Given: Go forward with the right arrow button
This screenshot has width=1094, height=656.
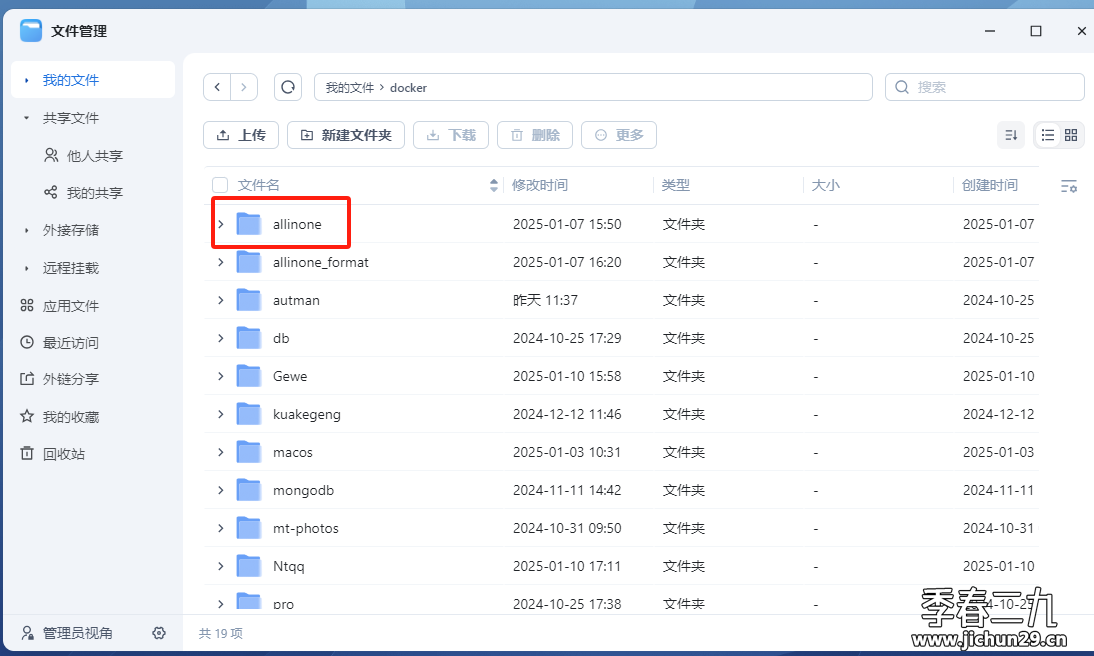Looking at the screenshot, I should (x=243, y=87).
